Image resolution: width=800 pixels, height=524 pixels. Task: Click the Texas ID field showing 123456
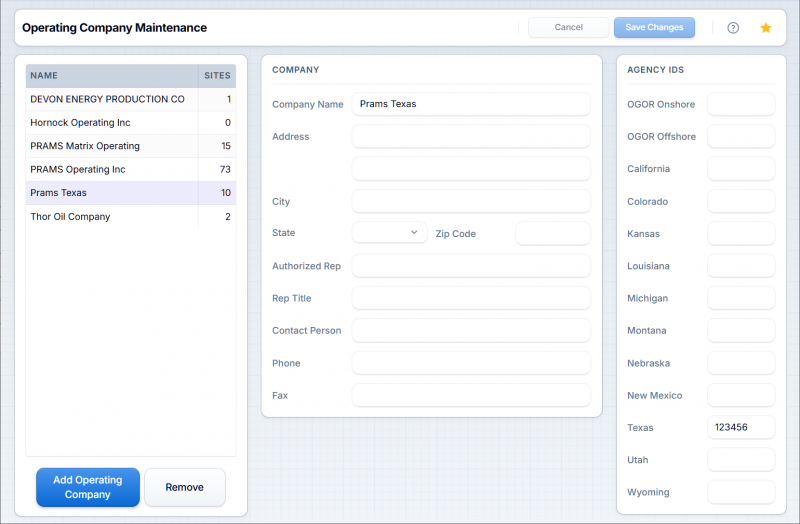pyautogui.click(x=741, y=428)
